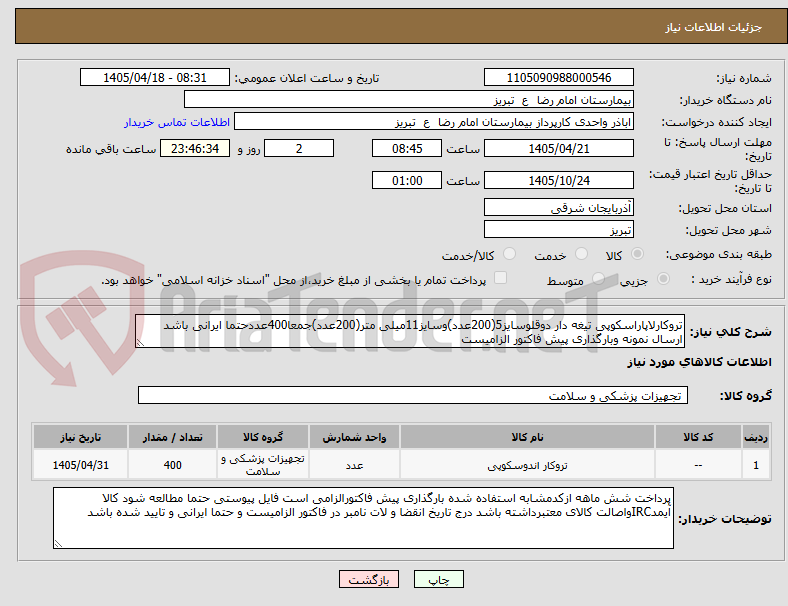788x606 pixels.
Task: Click the تاریخ نیاز column header
Action: [x=80, y=437]
